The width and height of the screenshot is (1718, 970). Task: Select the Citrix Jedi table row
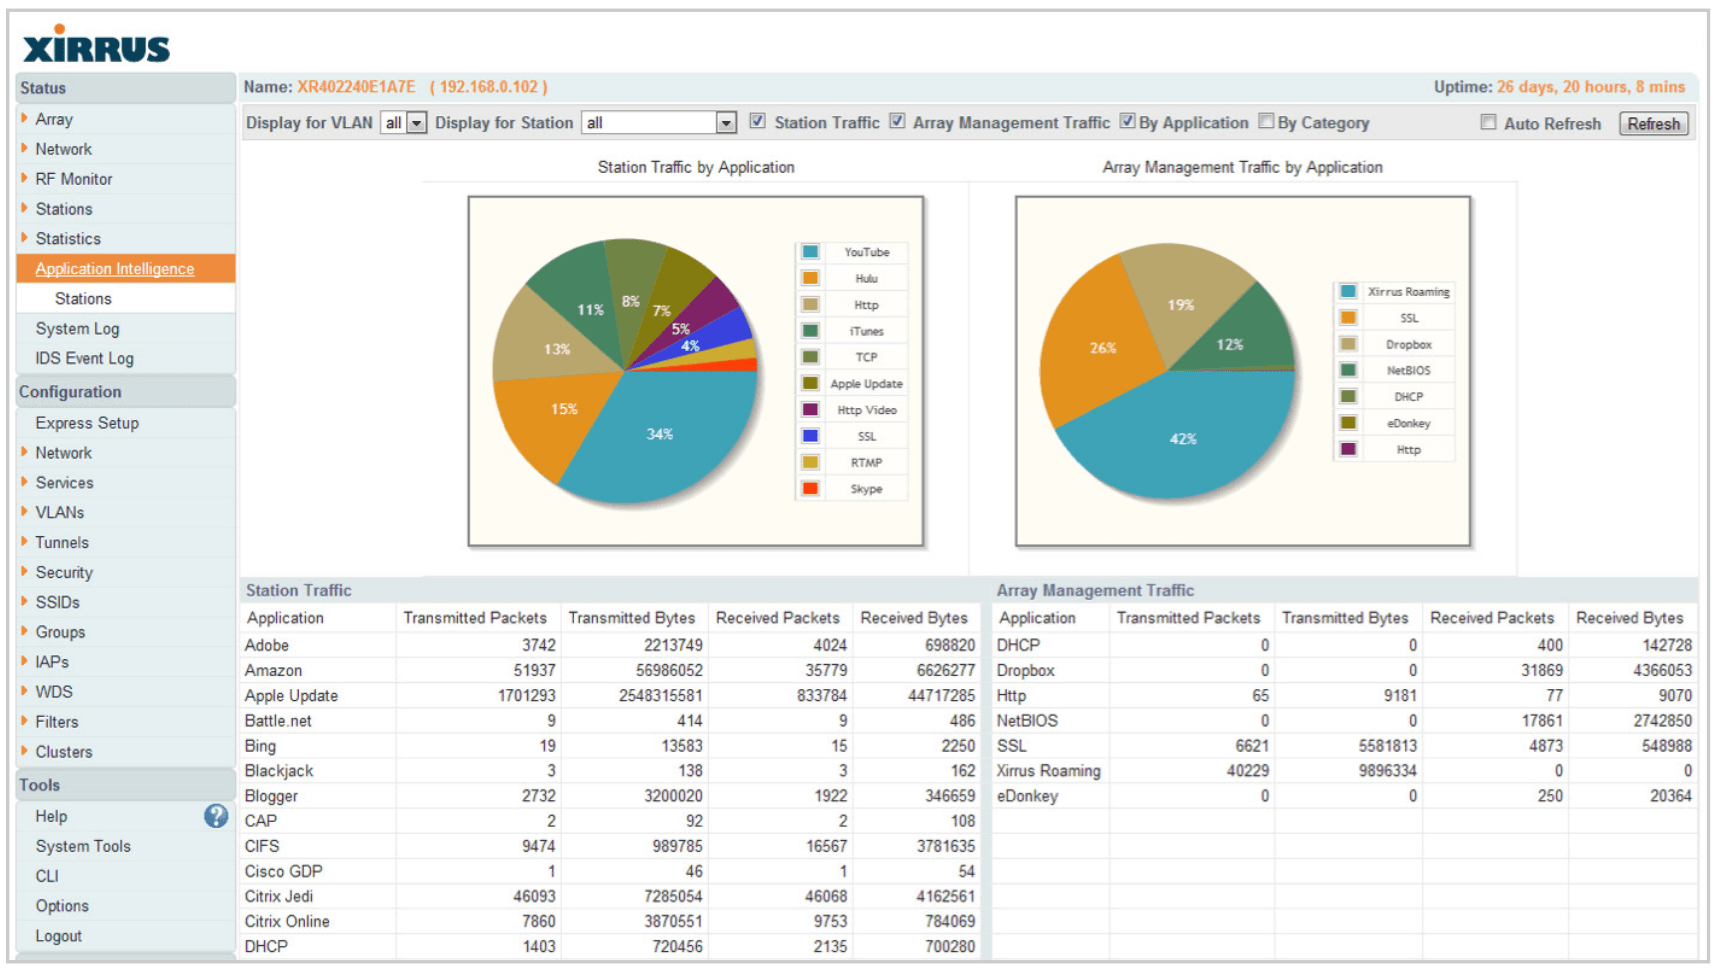pyautogui.click(x=610, y=896)
